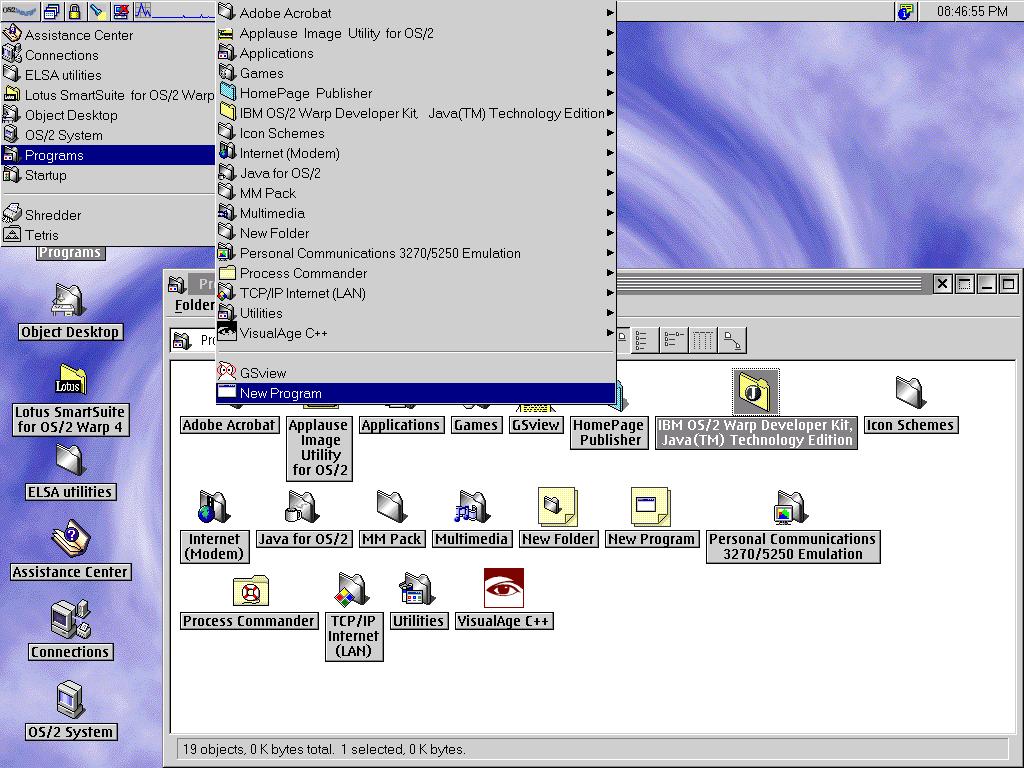Click the padlock lockup icon
Image resolution: width=1024 pixels, height=768 pixels.
74,10
